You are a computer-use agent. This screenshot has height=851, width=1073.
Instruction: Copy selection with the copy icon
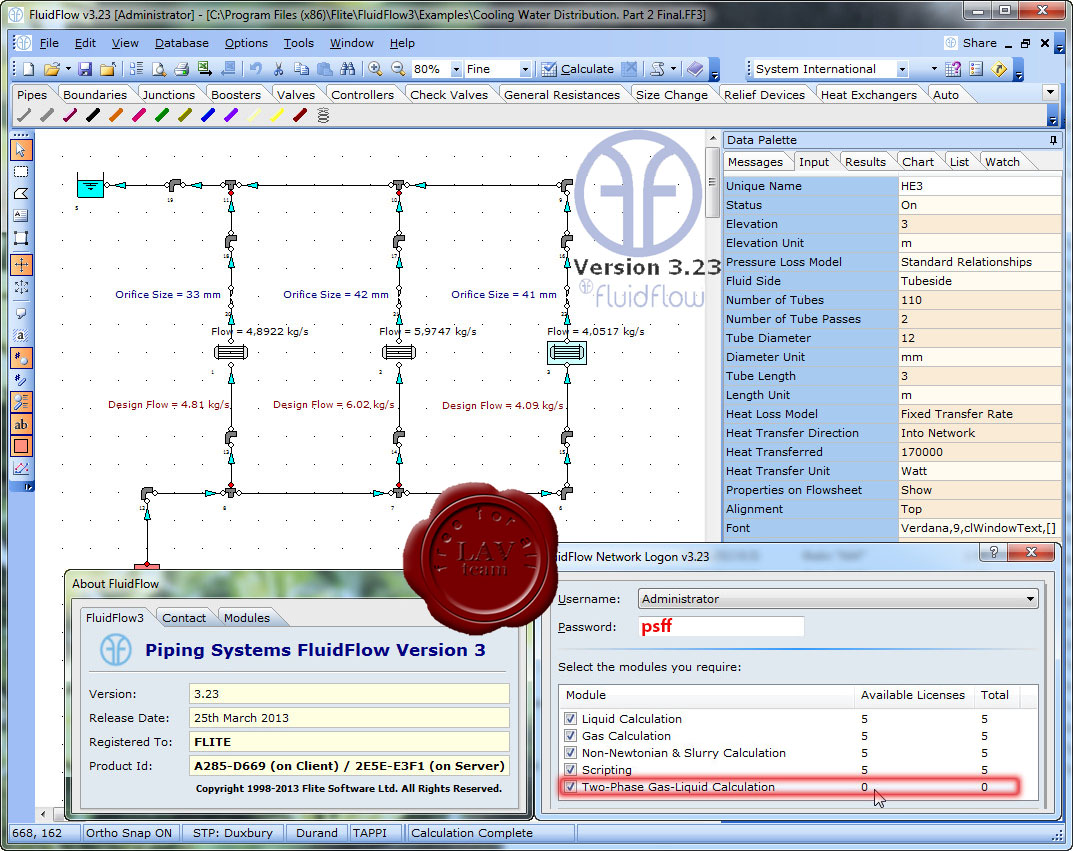(x=301, y=69)
